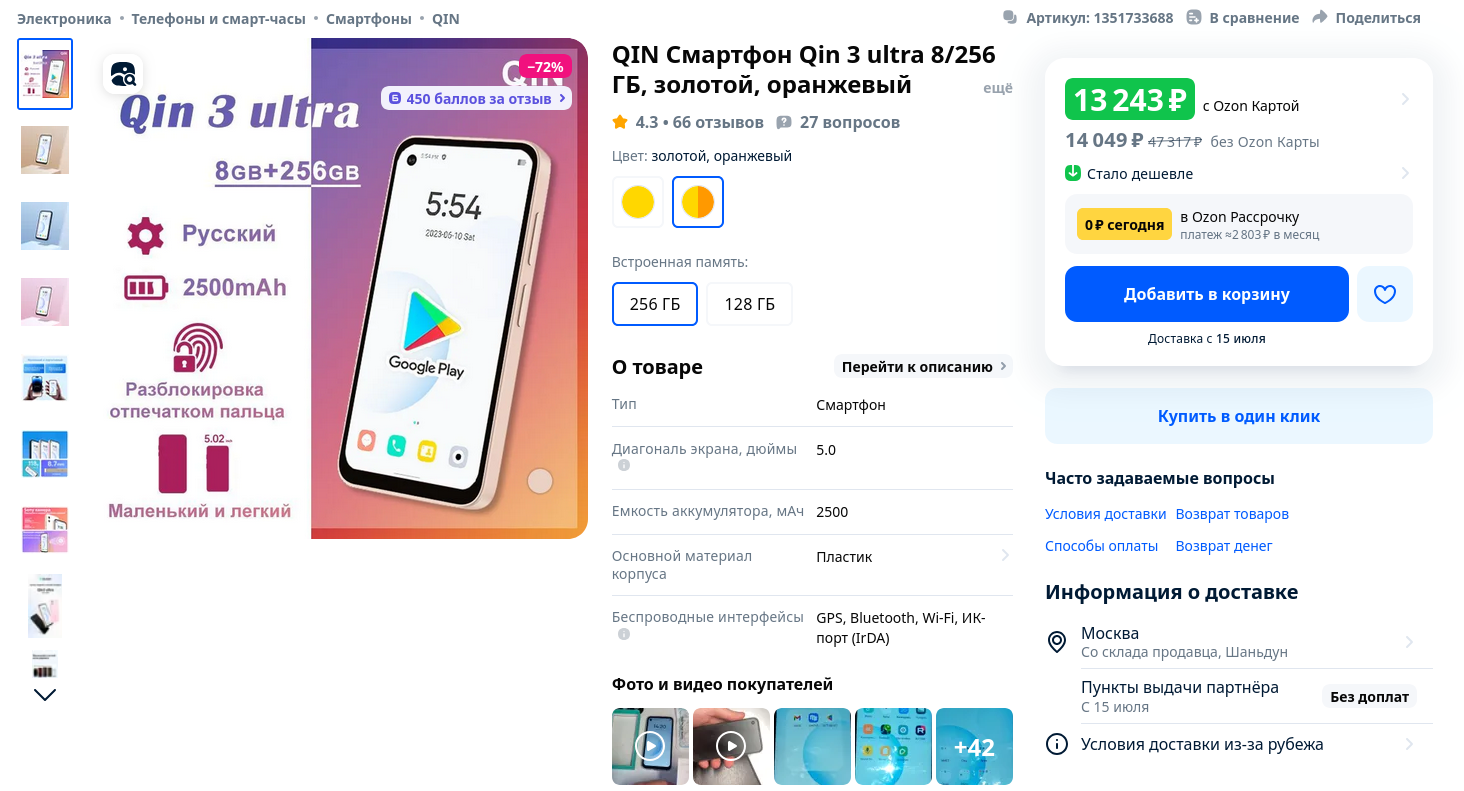Viewport: 1464px width, 791px height.
Task: Choose the gold-orange color swatch
Action: (x=698, y=202)
